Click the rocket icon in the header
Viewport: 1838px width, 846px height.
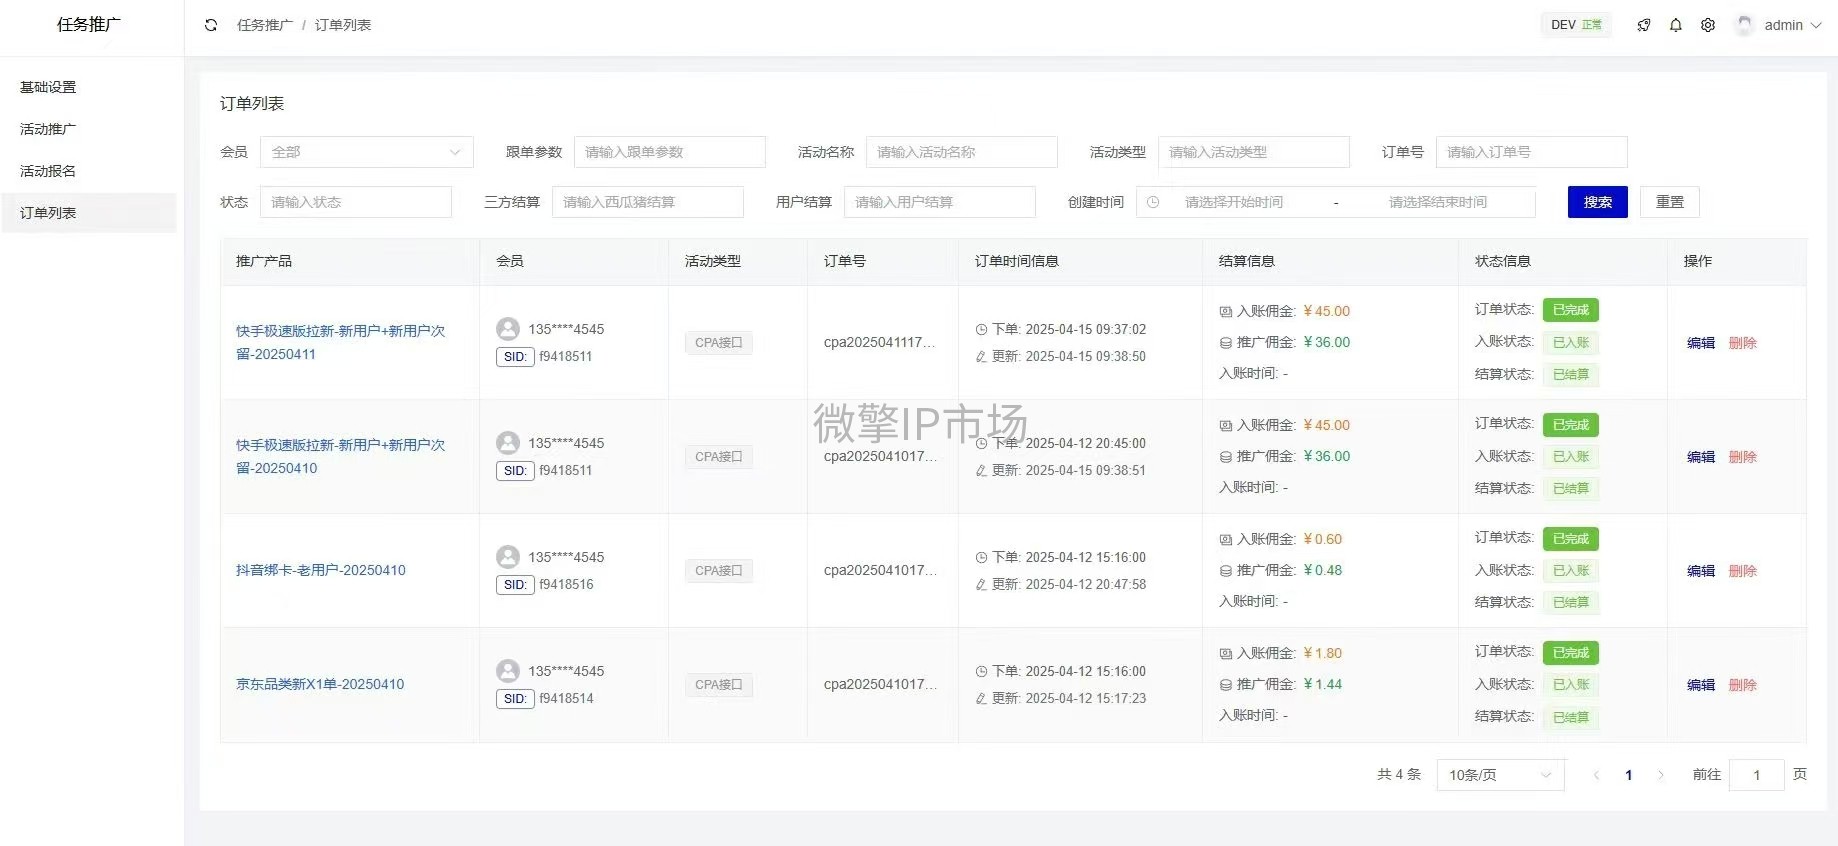[x=1644, y=25]
